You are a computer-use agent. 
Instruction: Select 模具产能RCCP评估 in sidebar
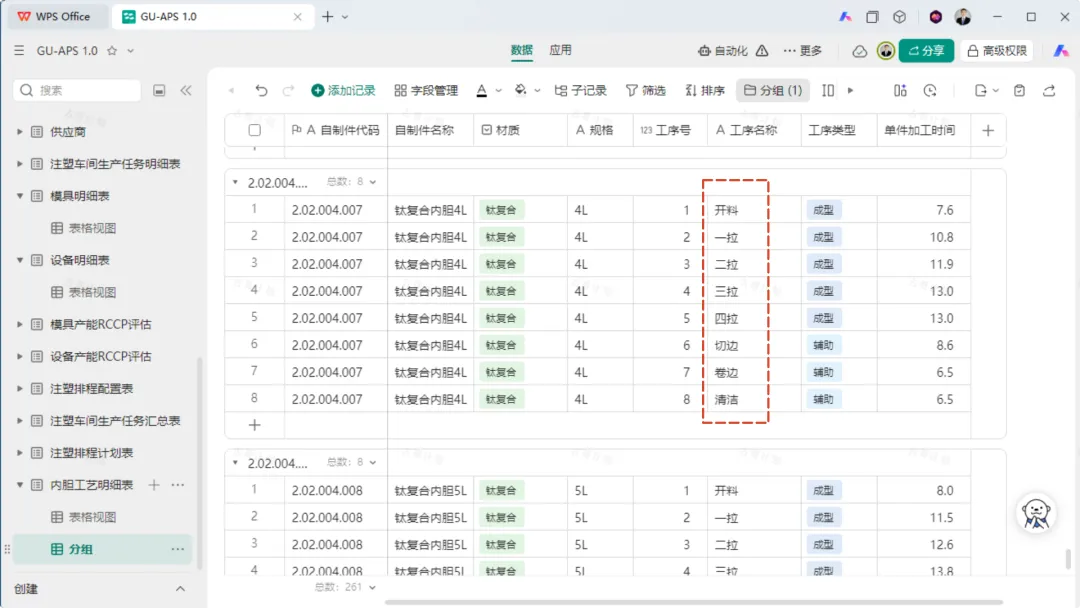click(101, 324)
